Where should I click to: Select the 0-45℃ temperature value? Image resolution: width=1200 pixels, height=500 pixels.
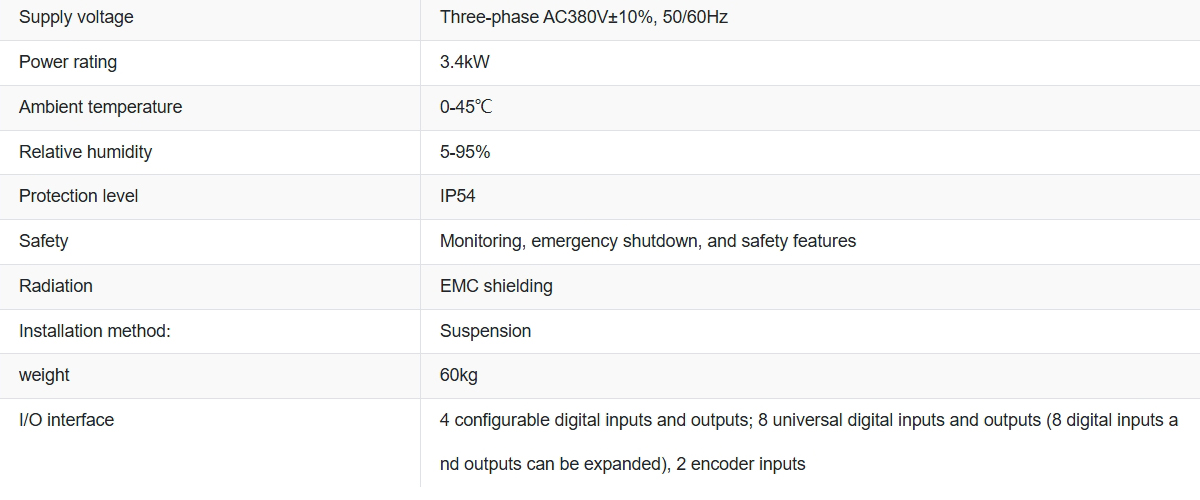coord(466,107)
